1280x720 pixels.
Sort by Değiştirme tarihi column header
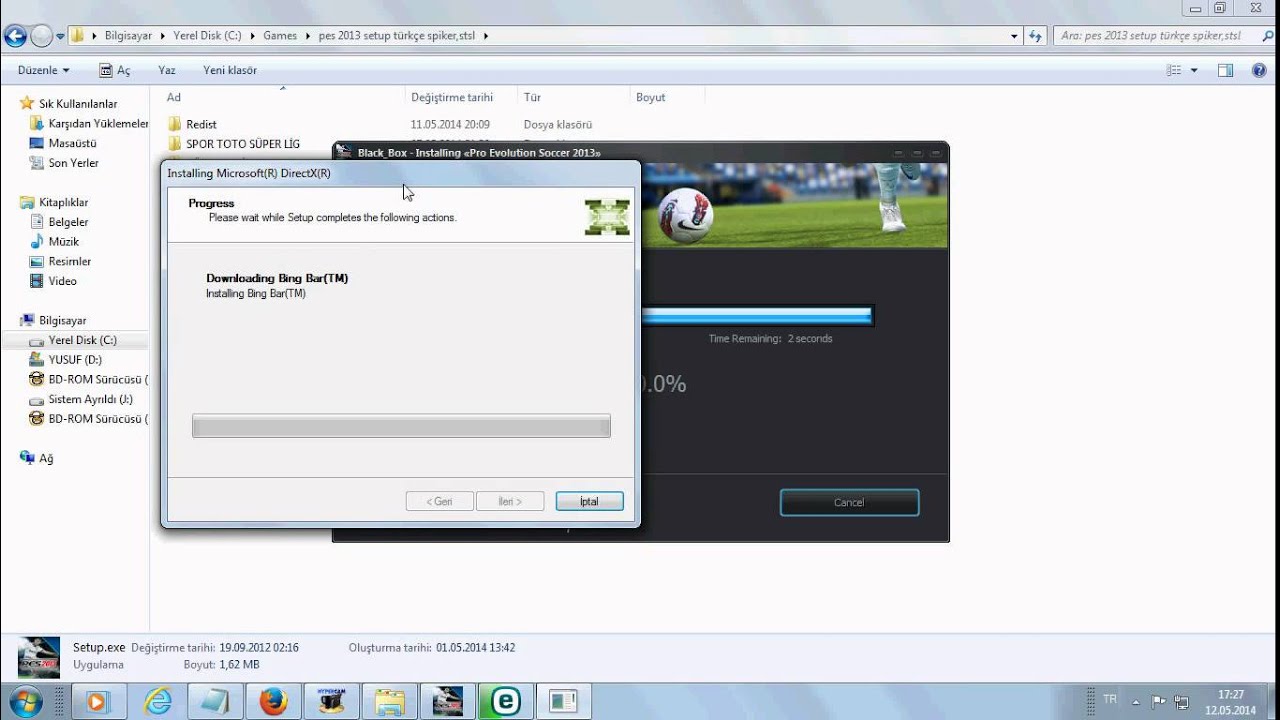[x=452, y=97]
